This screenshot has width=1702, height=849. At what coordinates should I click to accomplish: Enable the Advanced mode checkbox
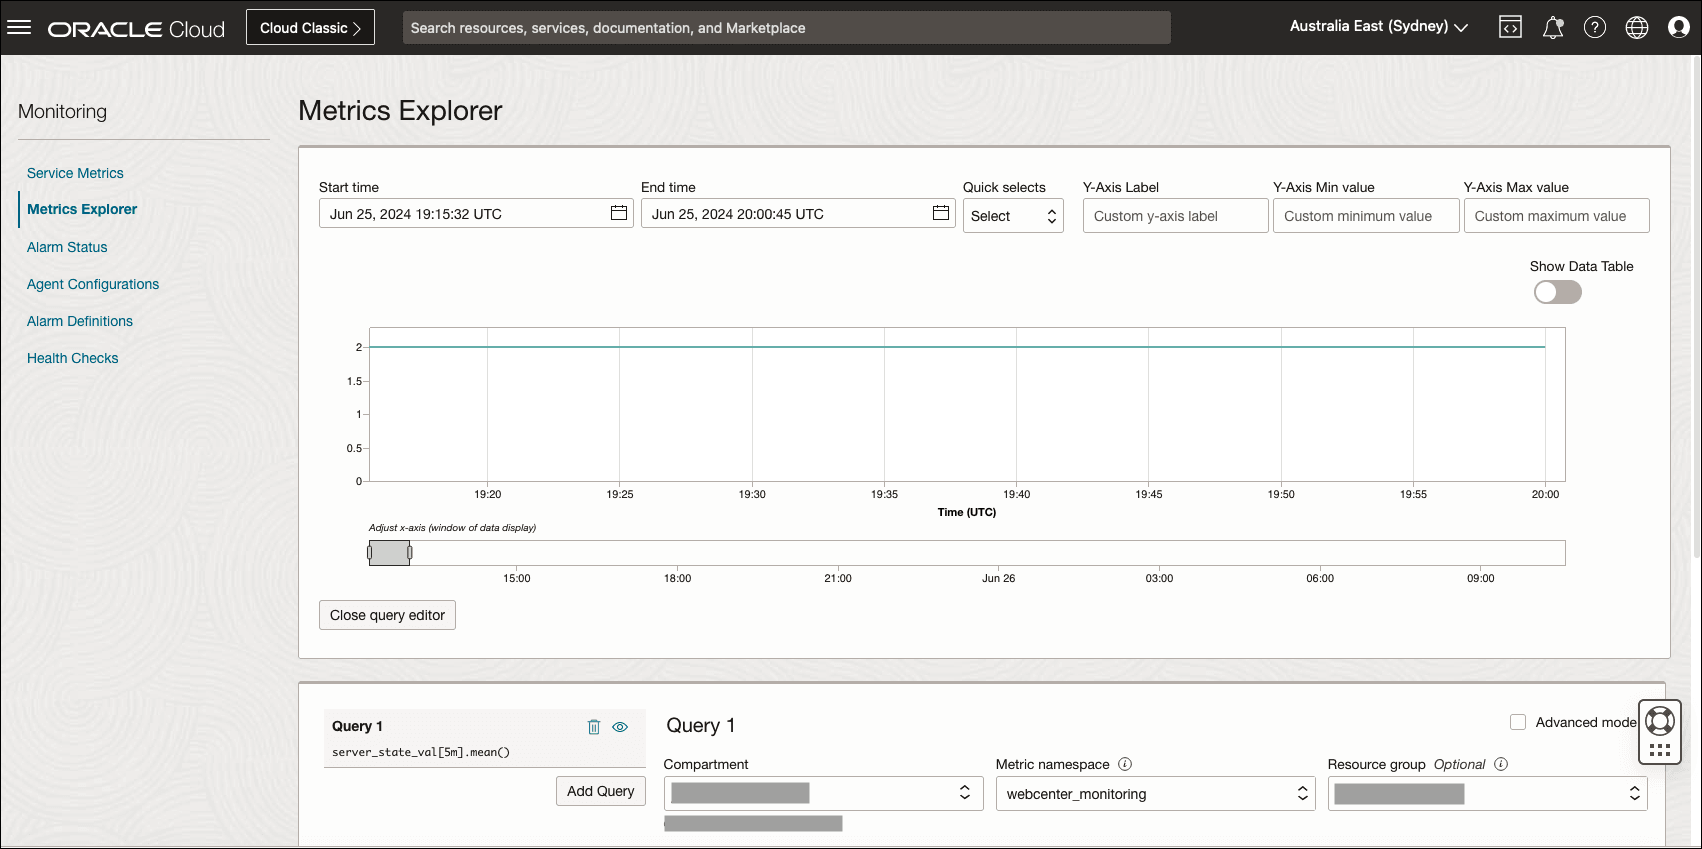coord(1518,722)
